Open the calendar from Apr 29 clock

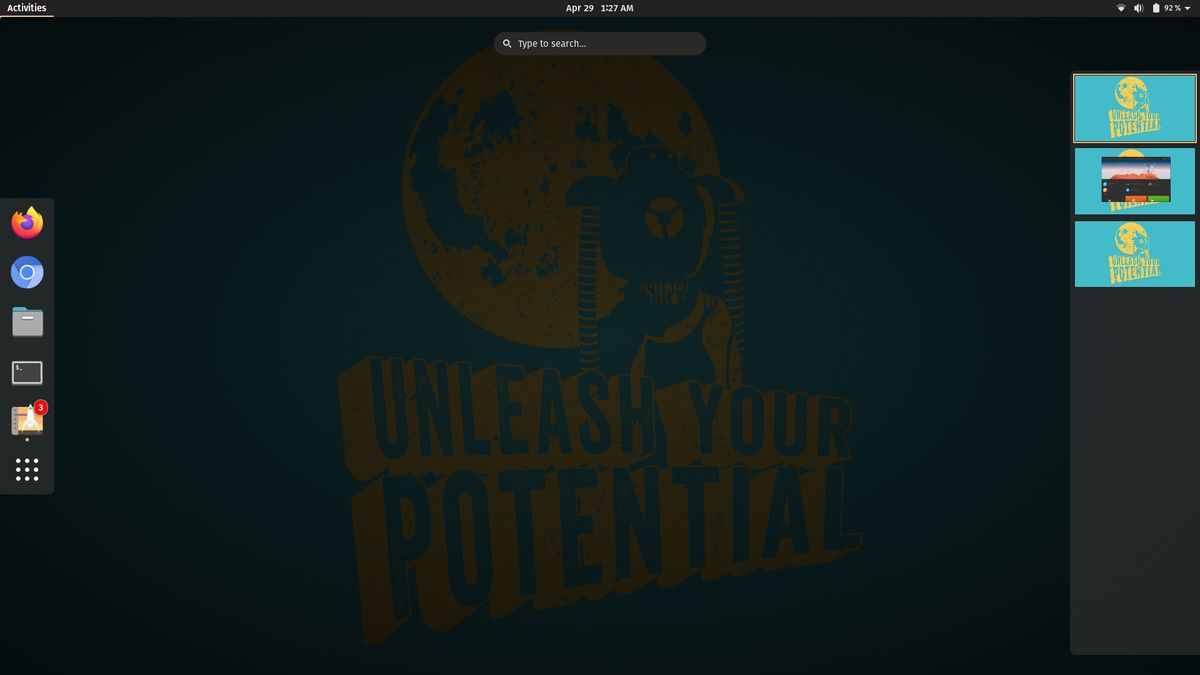(x=599, y=8)
